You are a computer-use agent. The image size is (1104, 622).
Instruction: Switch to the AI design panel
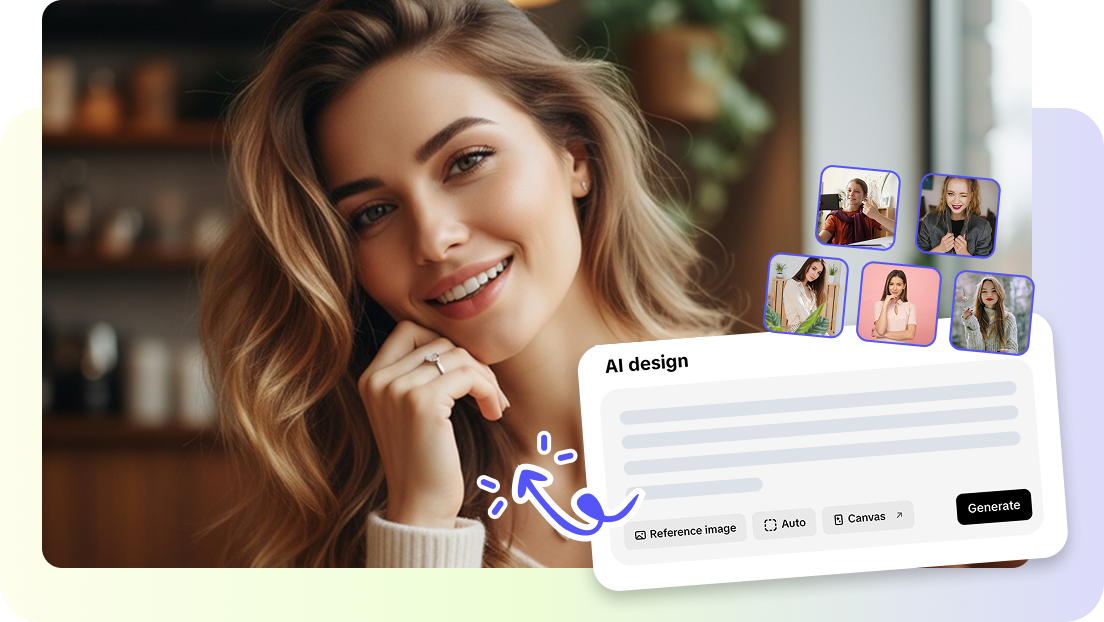[x=646, y=362]
